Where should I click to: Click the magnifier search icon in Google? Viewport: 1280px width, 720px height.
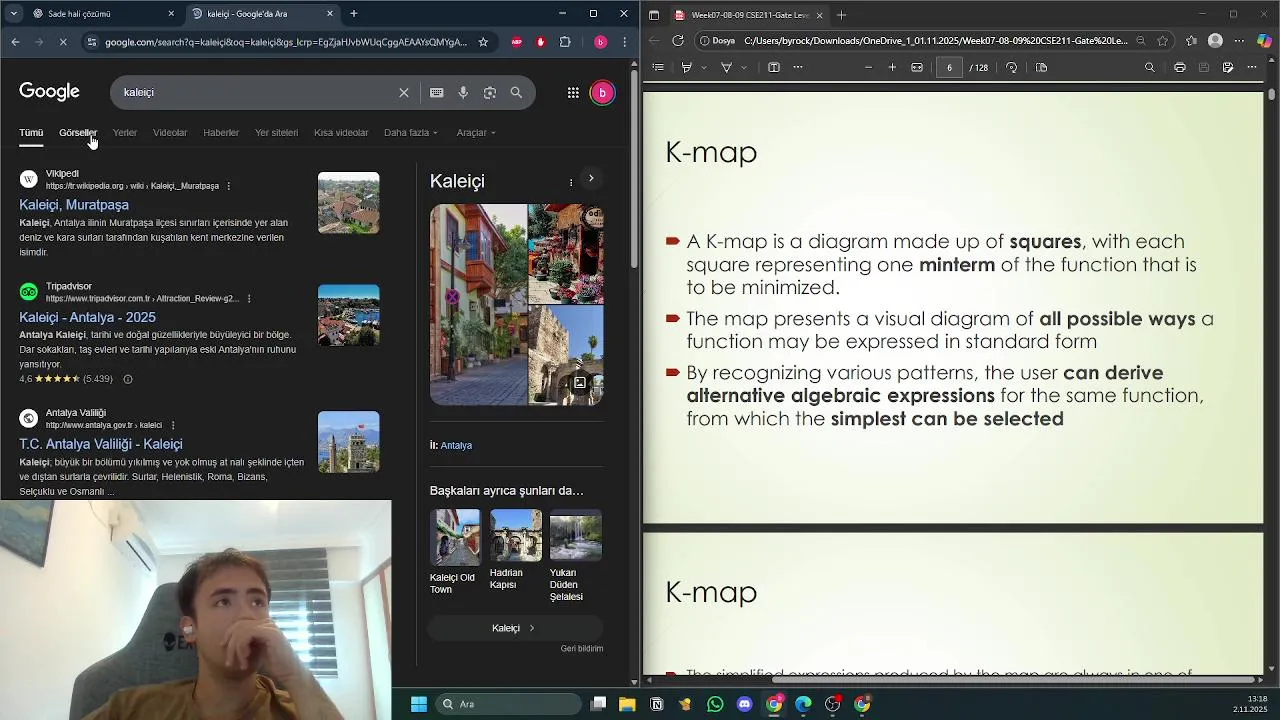[516, 92]
